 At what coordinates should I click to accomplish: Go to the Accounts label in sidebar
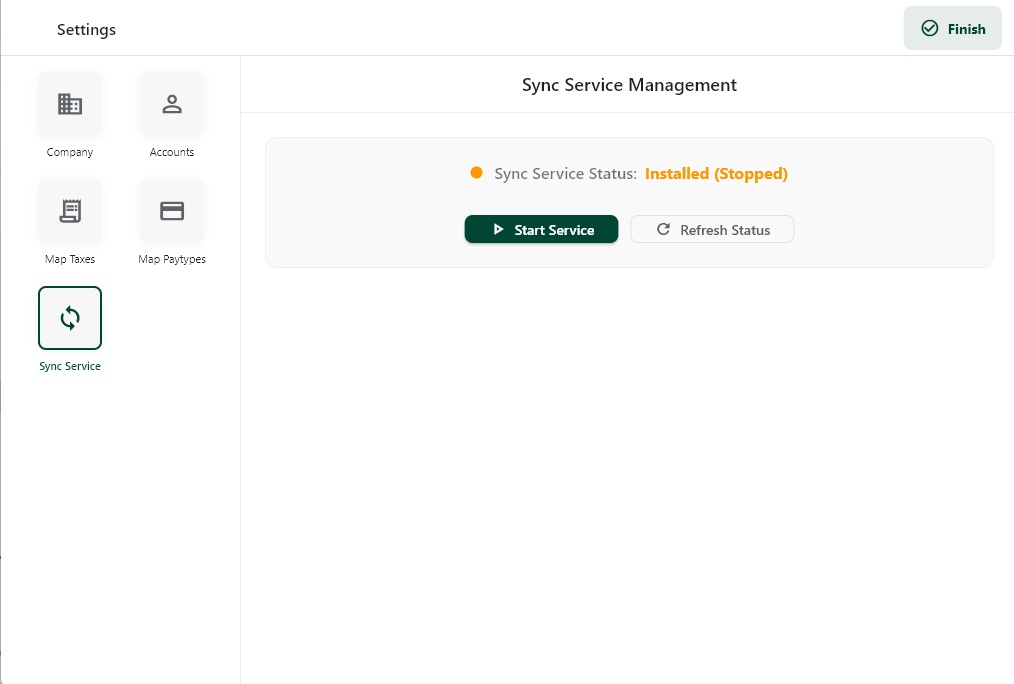point(172,152)
